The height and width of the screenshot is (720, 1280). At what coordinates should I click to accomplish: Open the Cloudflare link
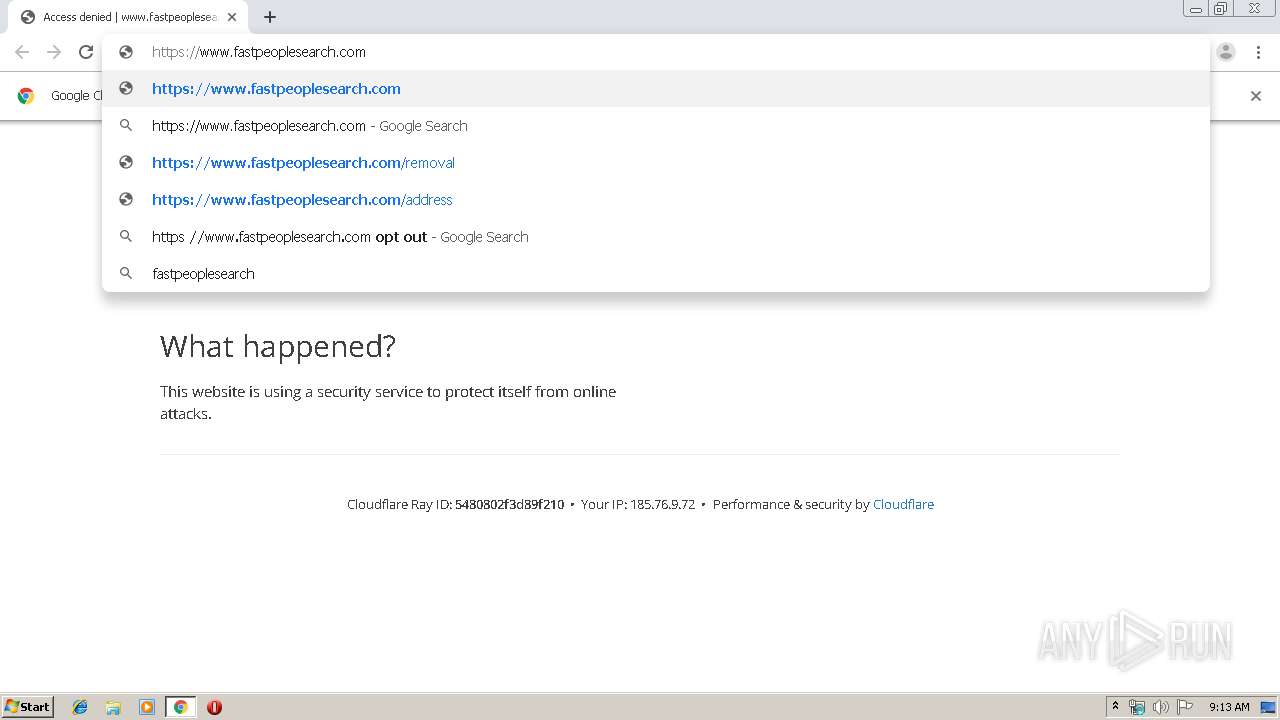point(903,504)
